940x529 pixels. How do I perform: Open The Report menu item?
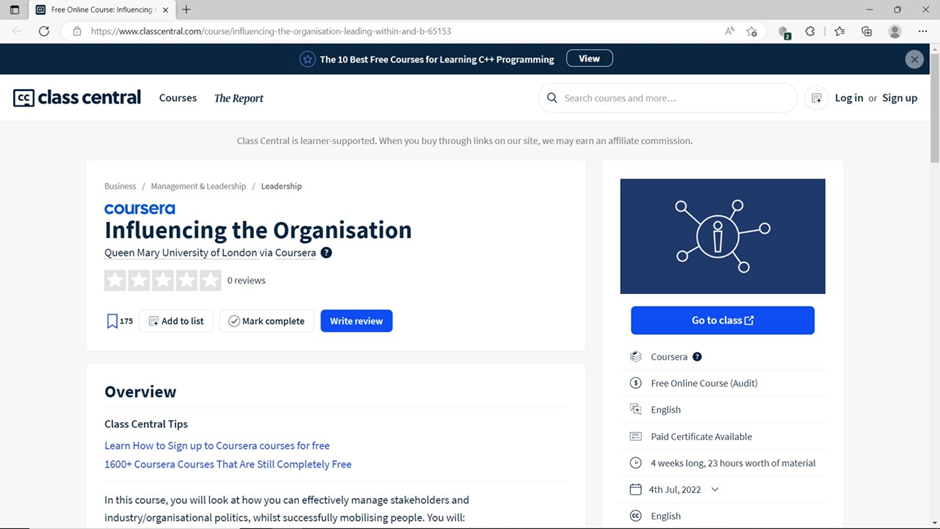(239, 98)
